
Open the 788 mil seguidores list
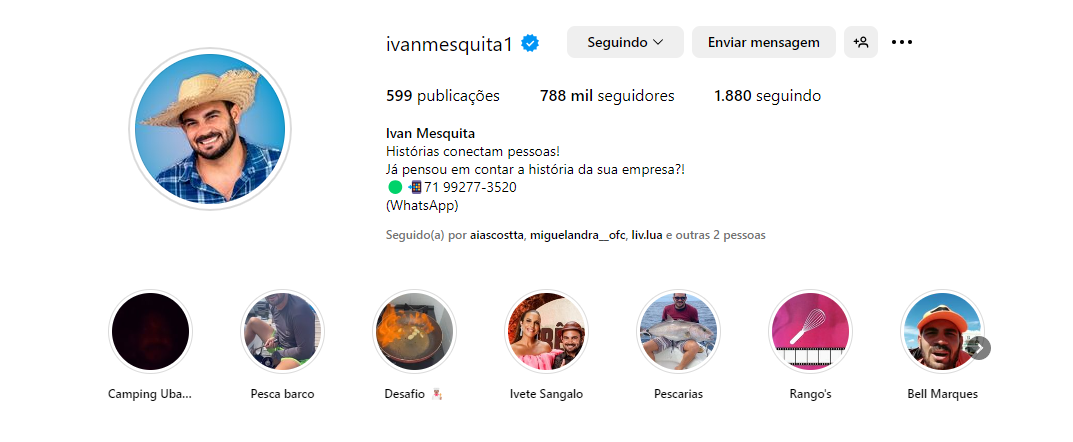[x=607, y=96]
